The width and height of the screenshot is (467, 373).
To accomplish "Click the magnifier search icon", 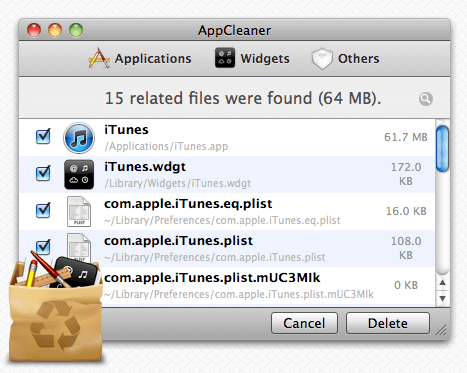I will tap(426, 99).
